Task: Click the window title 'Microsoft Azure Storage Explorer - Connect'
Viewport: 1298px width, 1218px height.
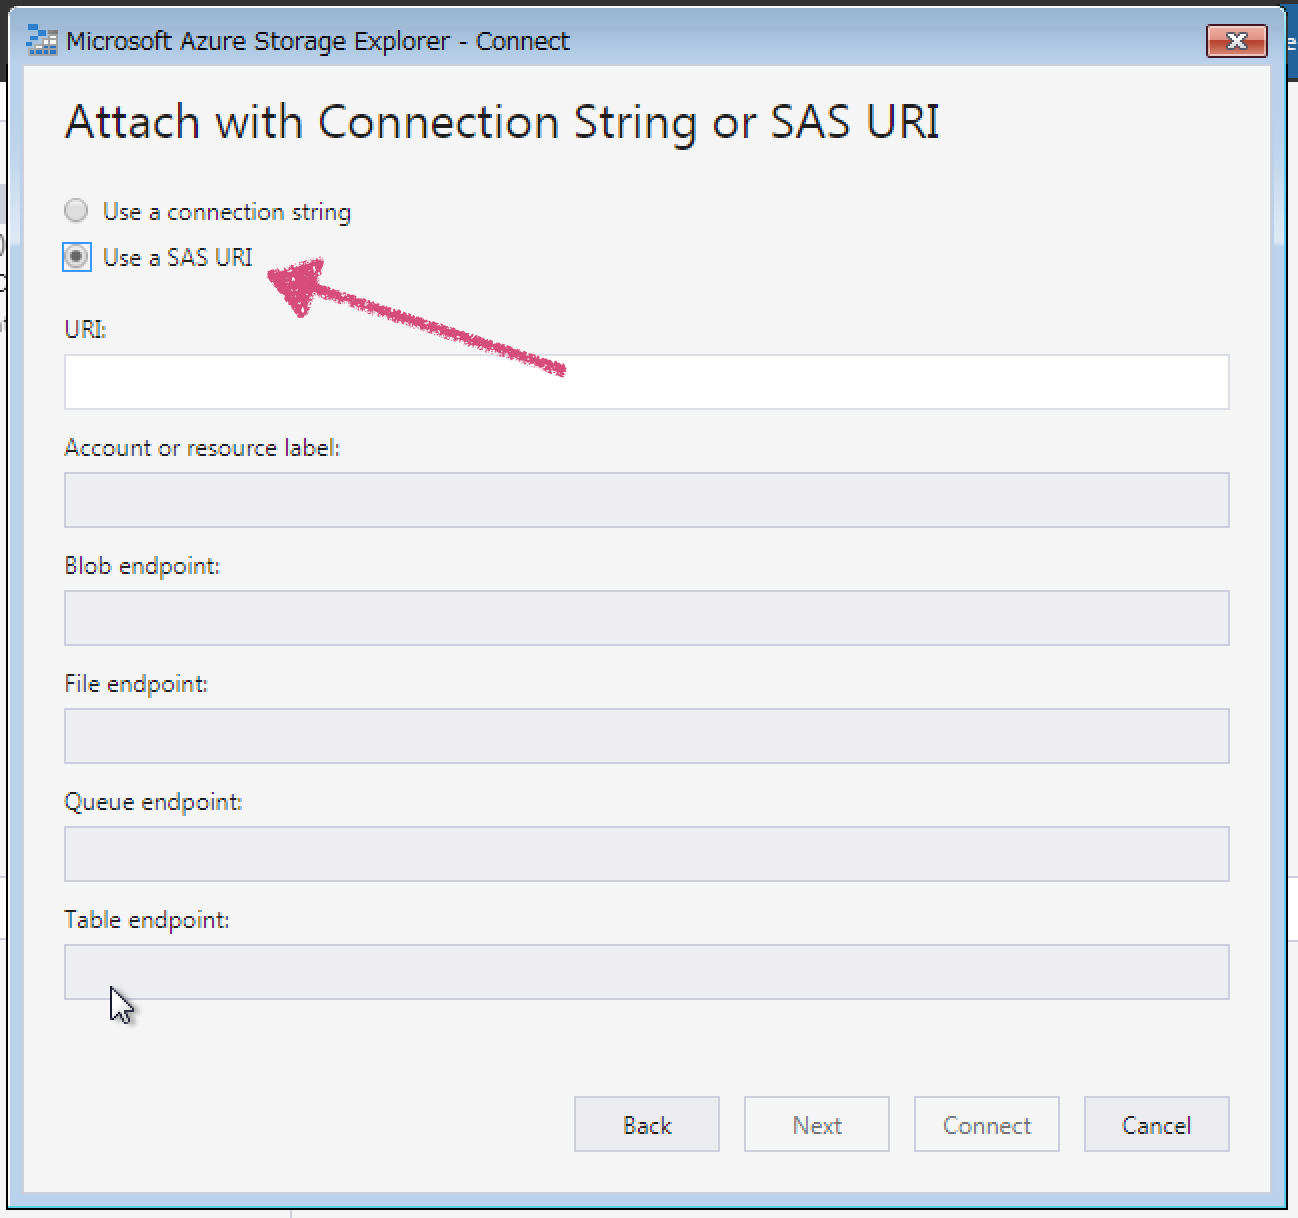Action: (x=318, y=41)
